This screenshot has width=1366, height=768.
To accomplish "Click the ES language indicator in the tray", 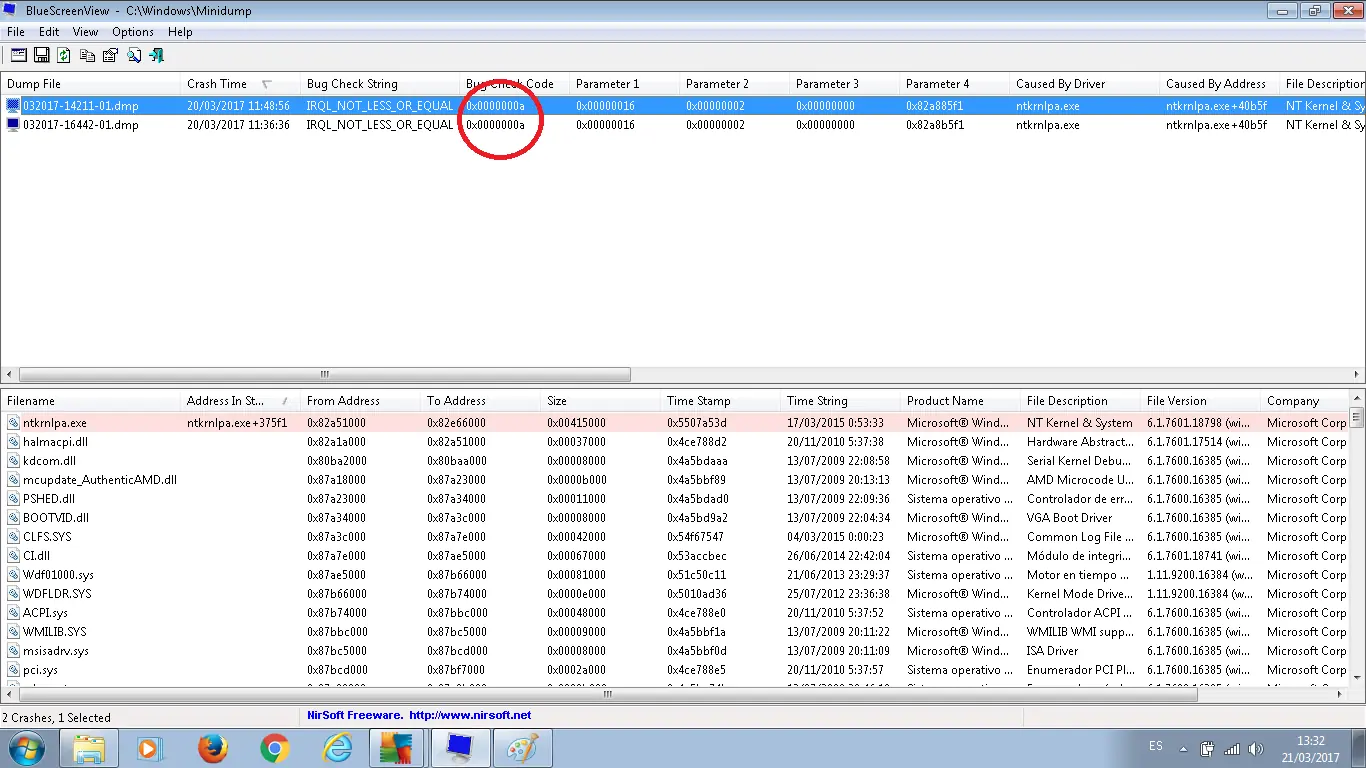I will (1156, 747).
